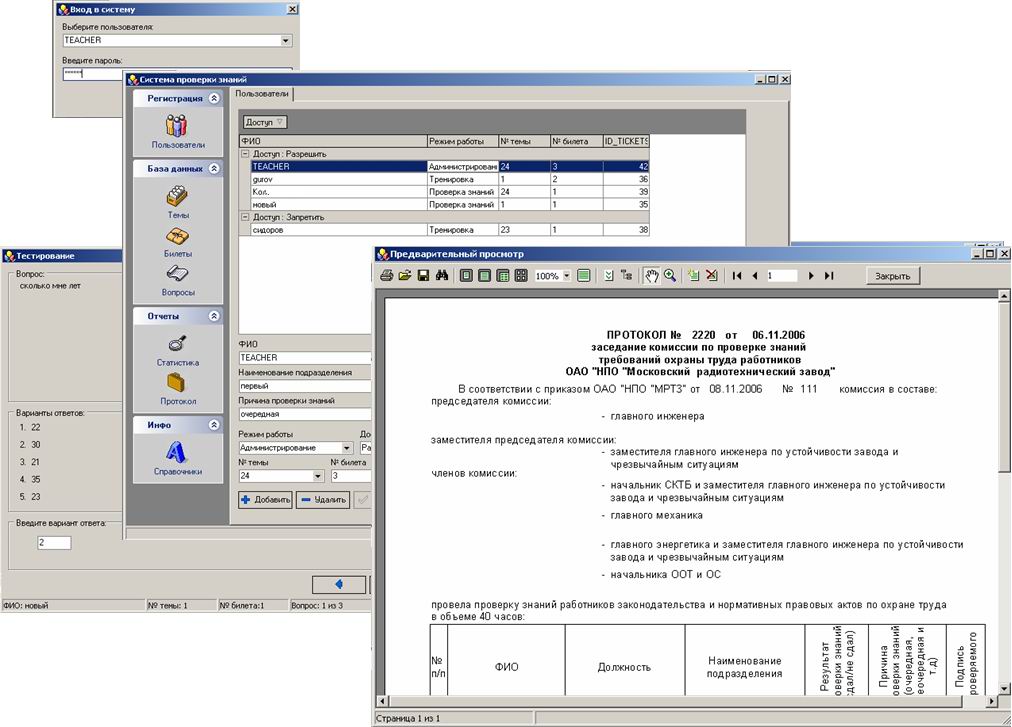Image resolution: width=1012 pixels, height=727 pixels.
Task: Collapse the Доступ : Разрешить group
Action: tap(245, 154)
